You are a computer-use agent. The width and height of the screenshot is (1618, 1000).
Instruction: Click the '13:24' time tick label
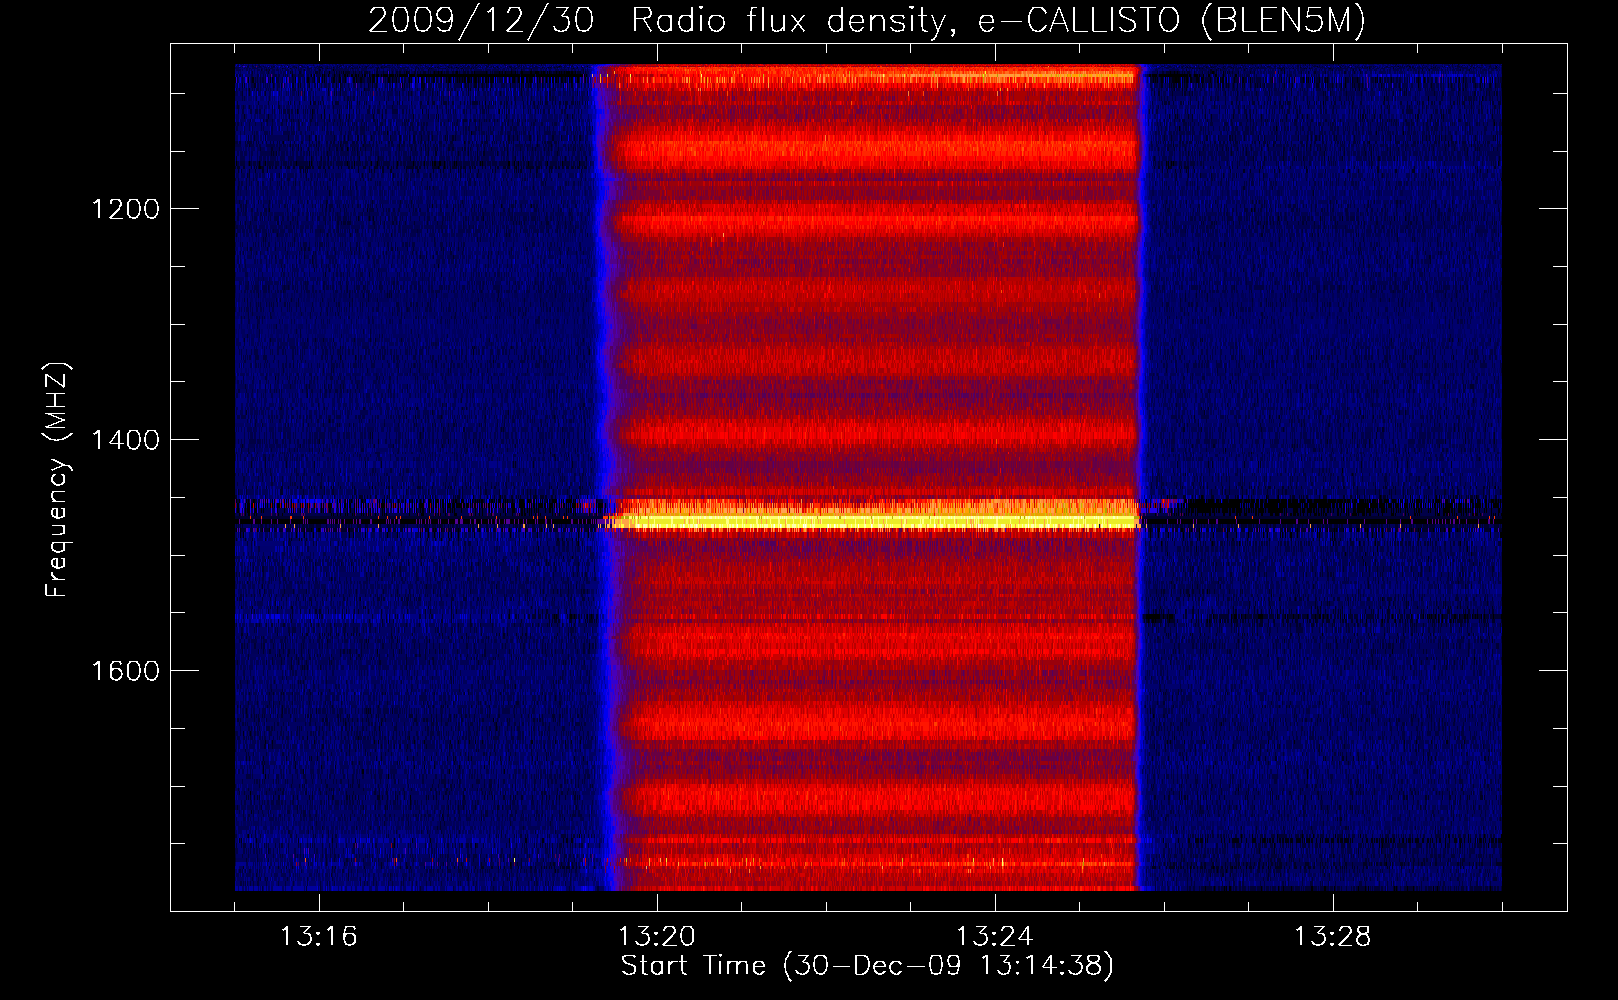[994, 937]
